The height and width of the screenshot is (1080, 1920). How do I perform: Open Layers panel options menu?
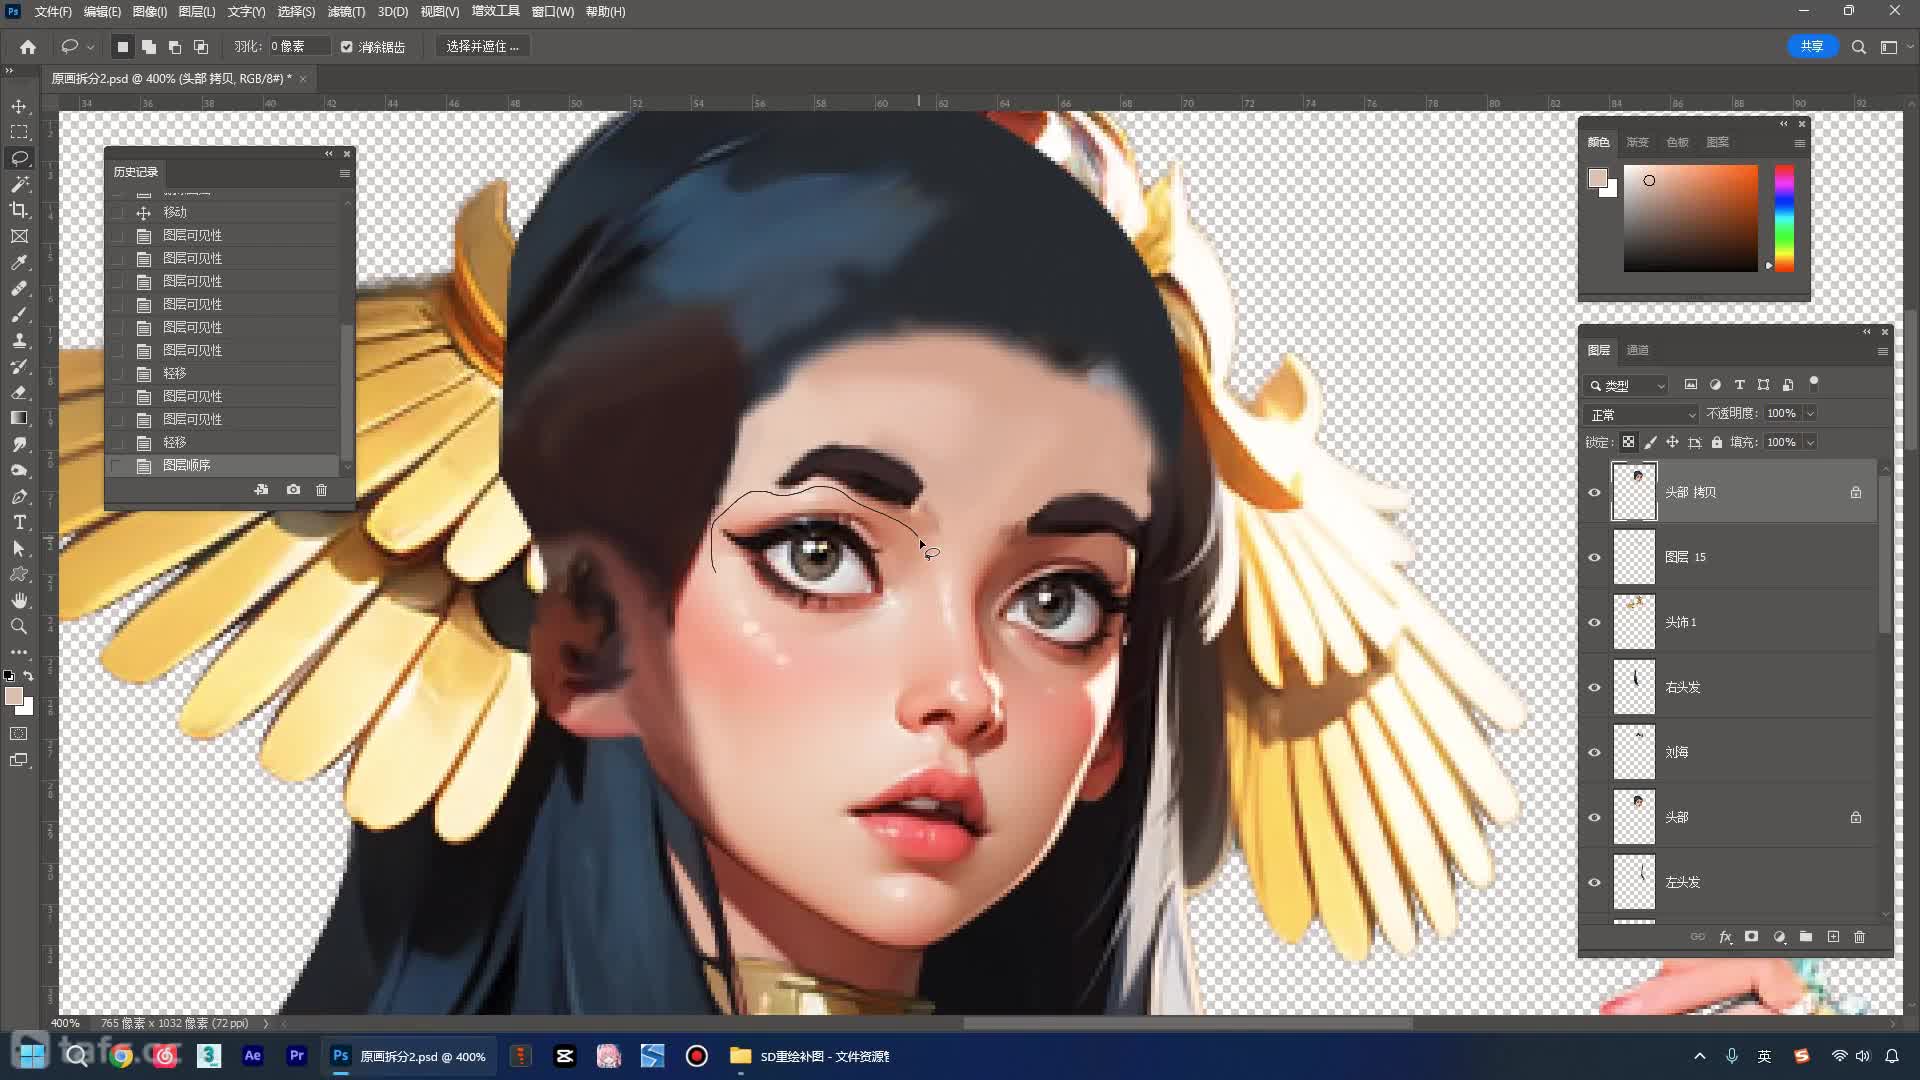pos(1882,351)
